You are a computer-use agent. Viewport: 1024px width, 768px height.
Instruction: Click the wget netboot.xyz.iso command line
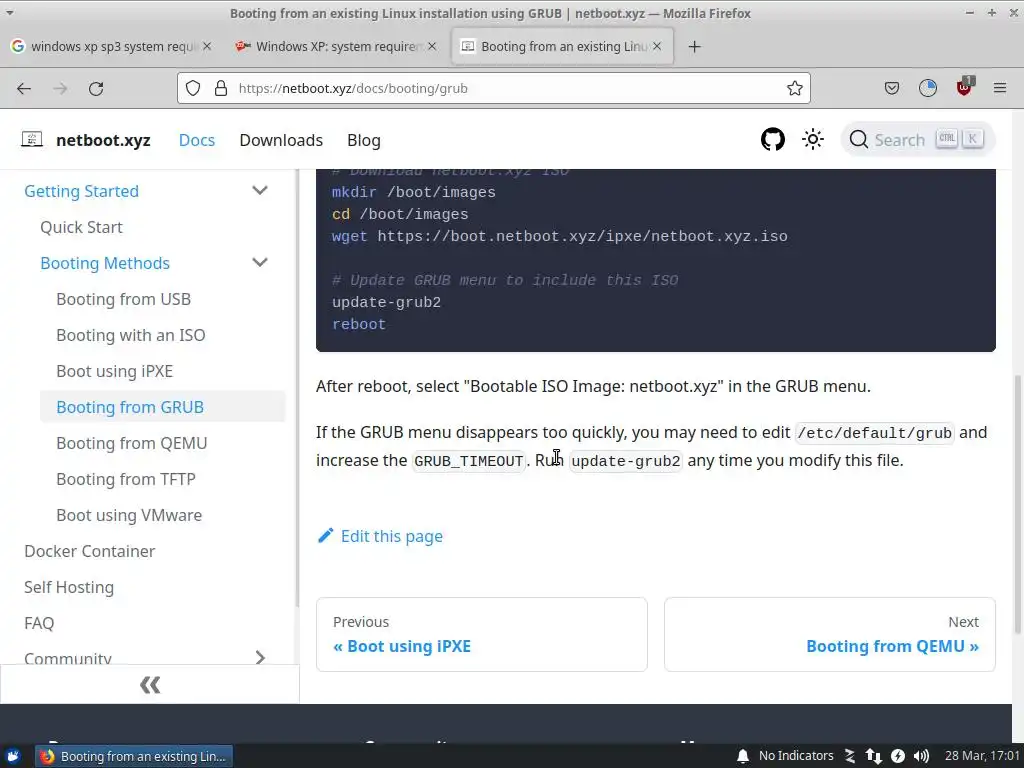(x=559, y=236)
